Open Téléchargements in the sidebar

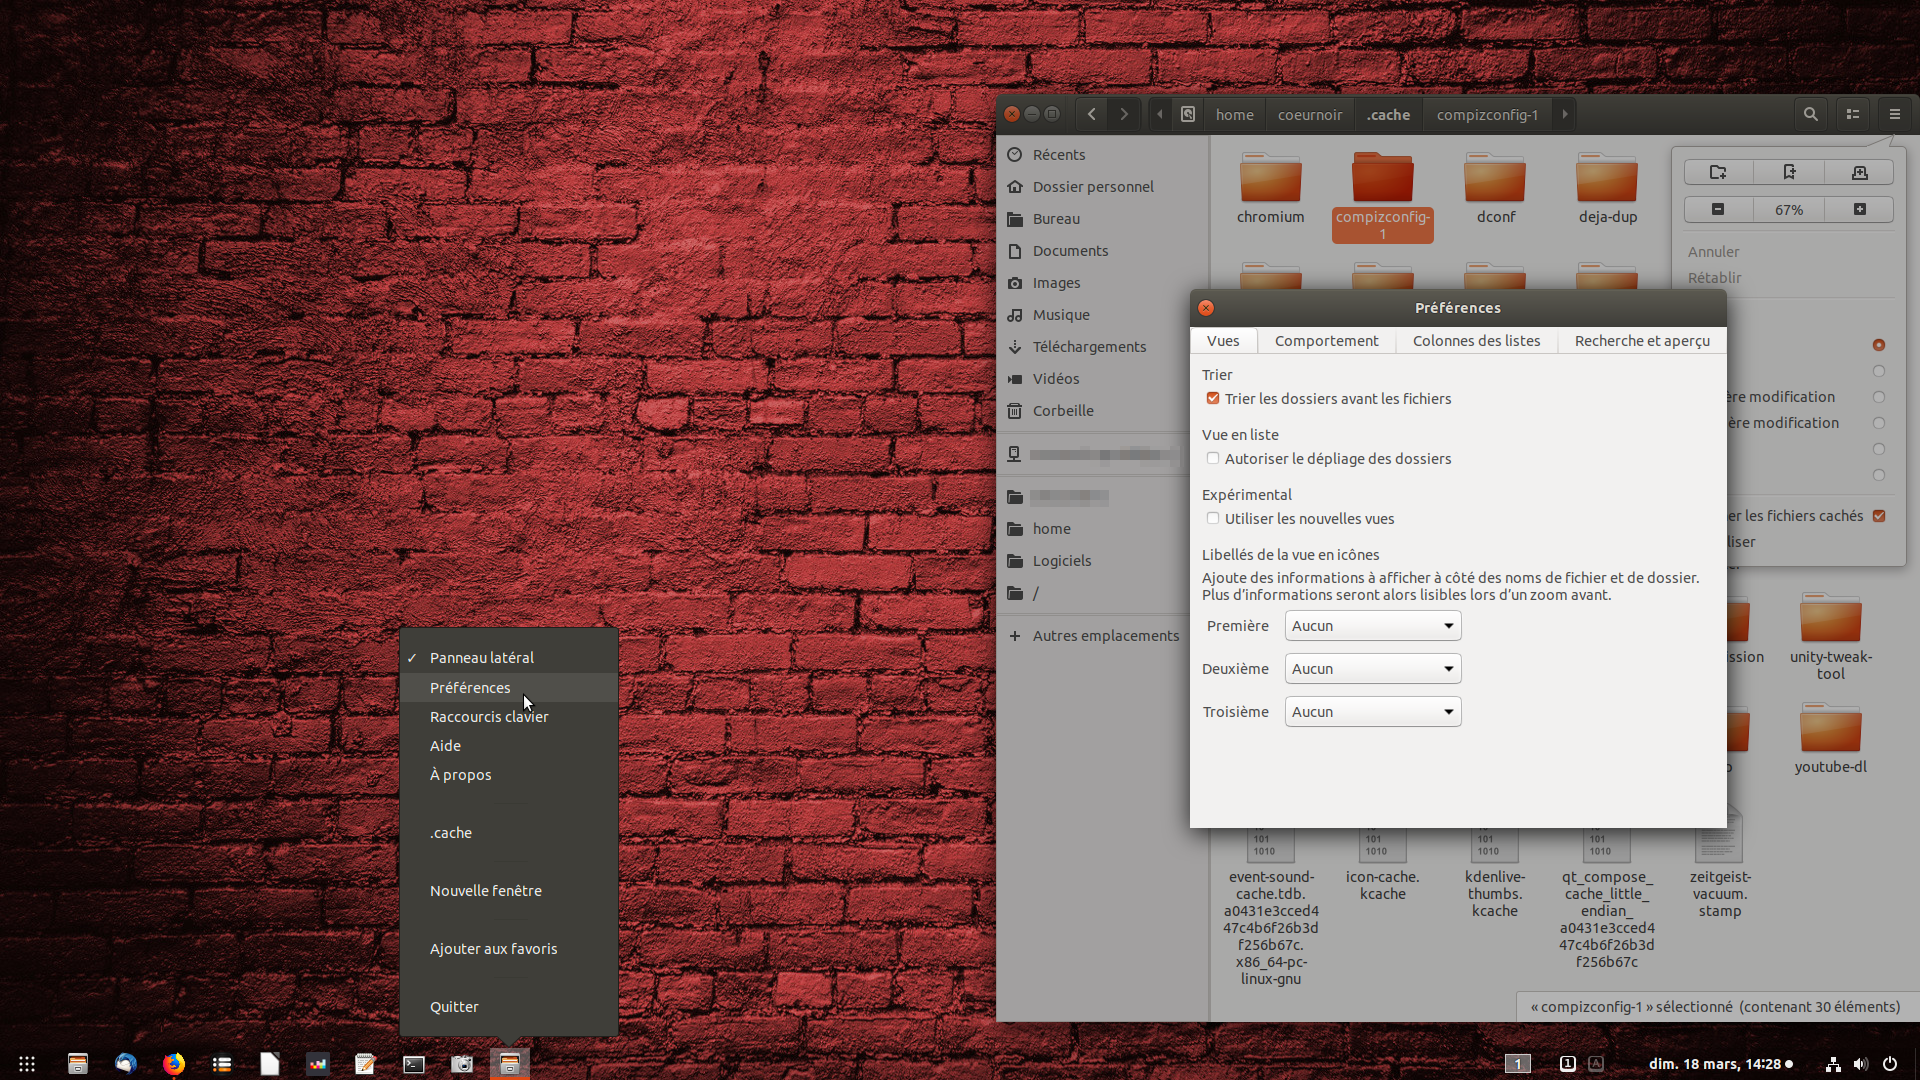tap(1089, 347)
